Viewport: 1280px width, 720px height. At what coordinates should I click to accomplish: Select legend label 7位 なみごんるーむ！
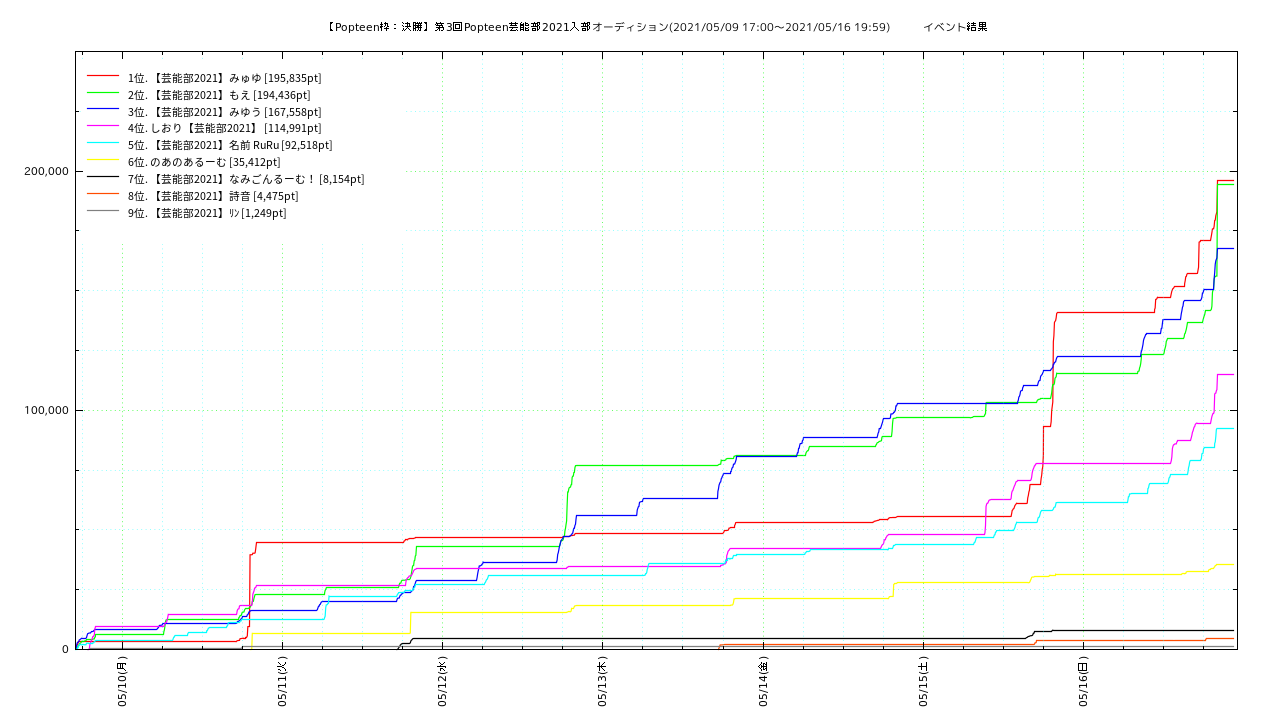[x=245, y=179]
